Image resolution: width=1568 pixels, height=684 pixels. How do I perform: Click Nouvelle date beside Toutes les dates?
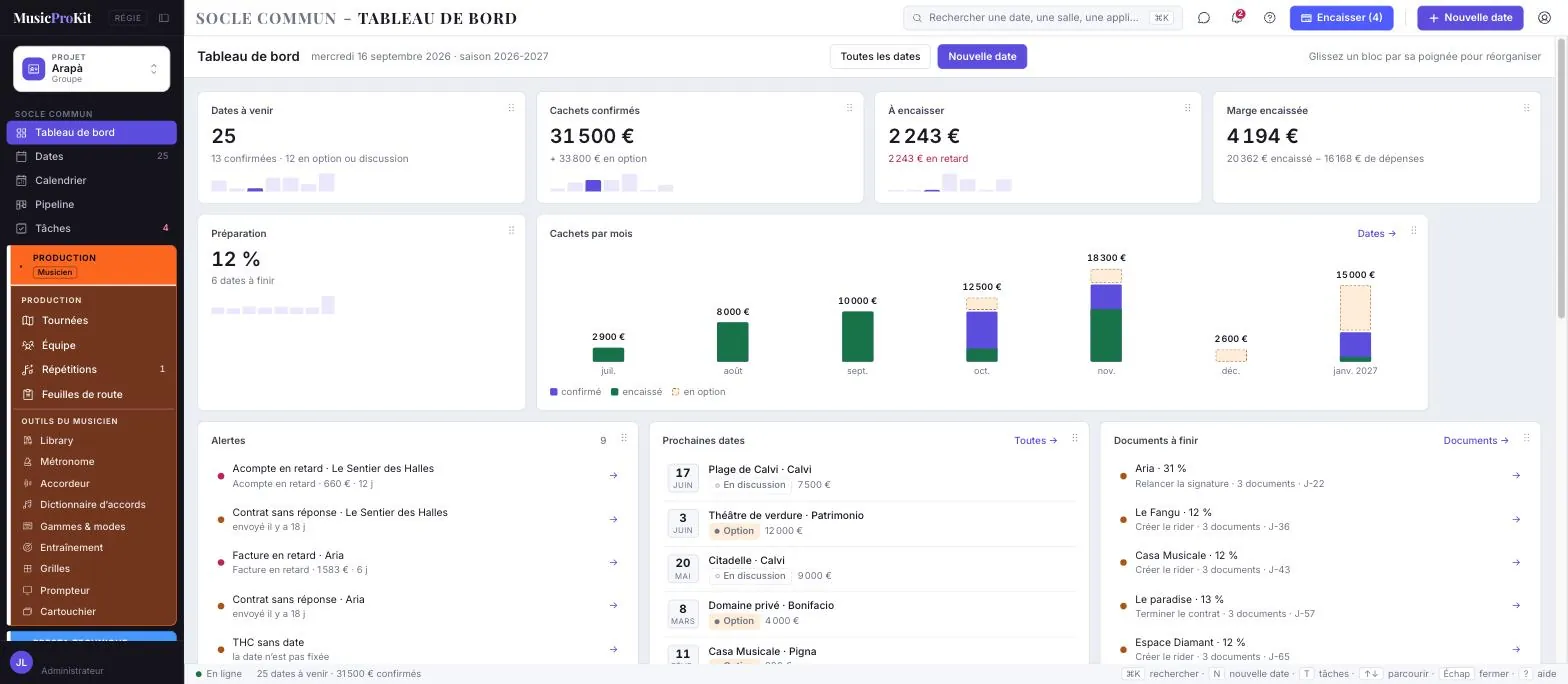point(982,57)
